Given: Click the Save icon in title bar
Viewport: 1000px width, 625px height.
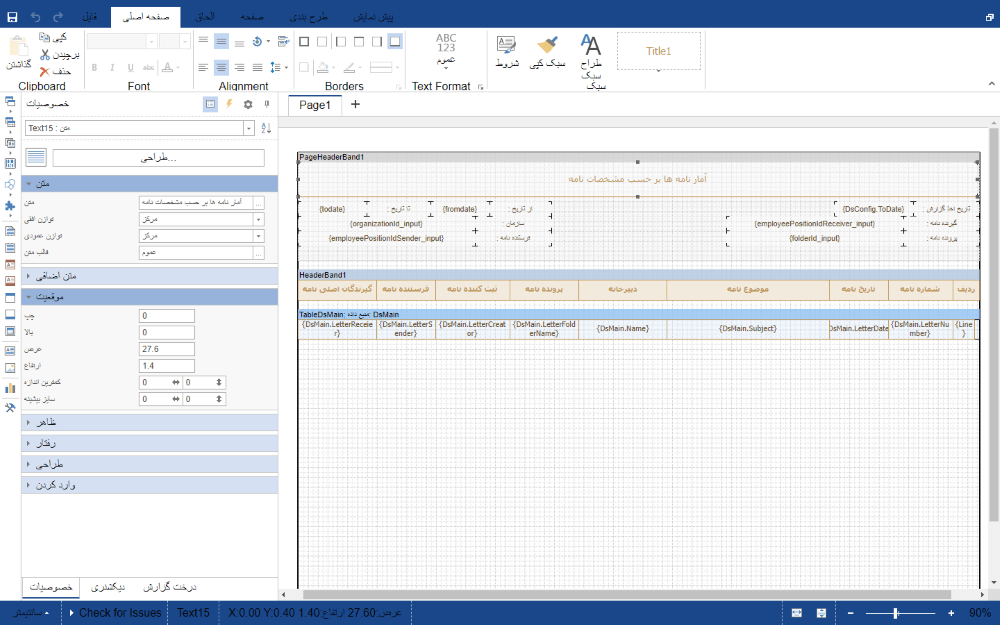Looking at the screenshot, I should coord(11,18).
